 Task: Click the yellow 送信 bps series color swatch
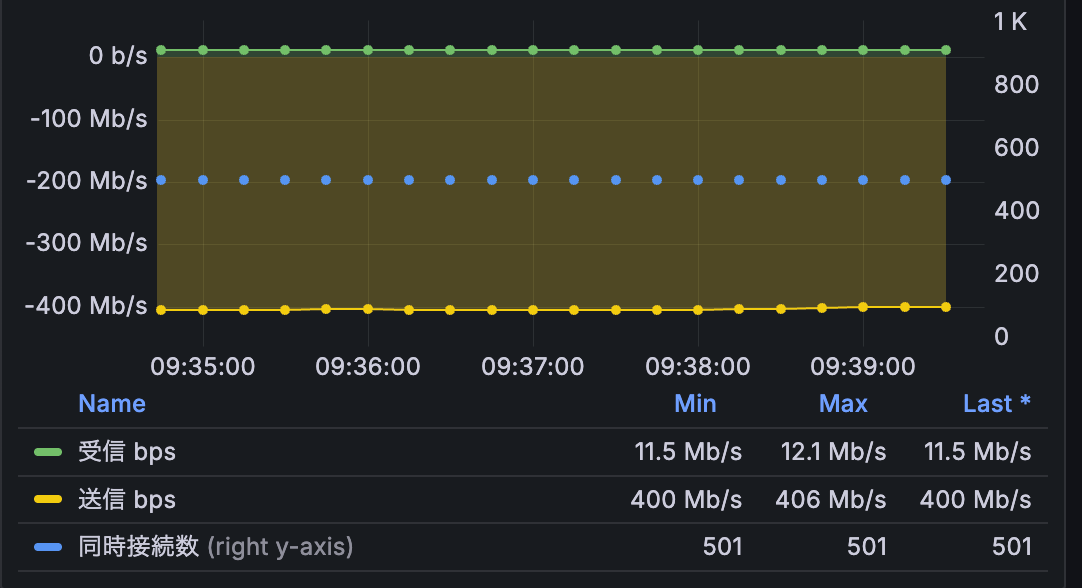coord(48,499)
